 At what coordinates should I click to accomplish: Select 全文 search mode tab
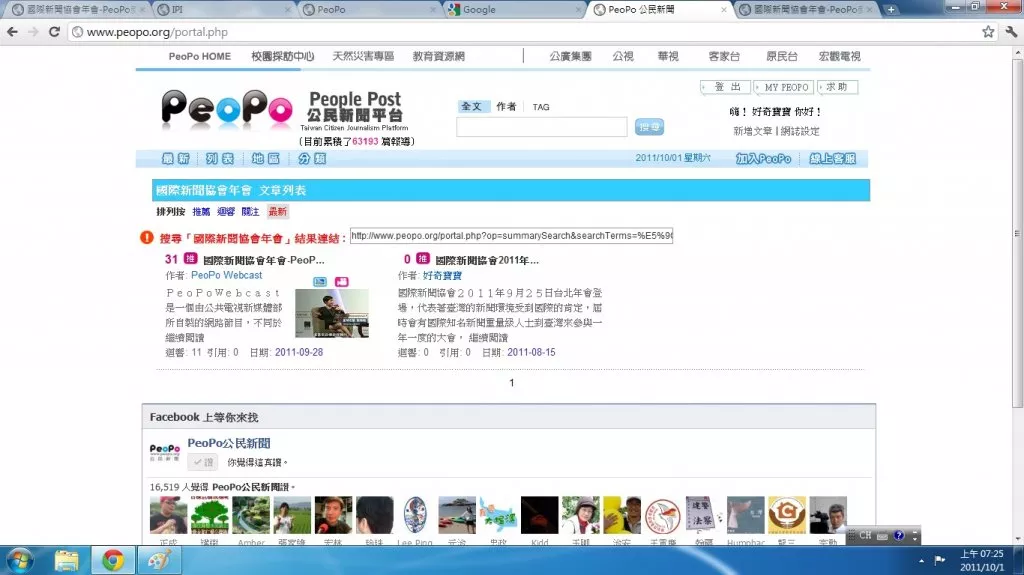coord(471,107)
